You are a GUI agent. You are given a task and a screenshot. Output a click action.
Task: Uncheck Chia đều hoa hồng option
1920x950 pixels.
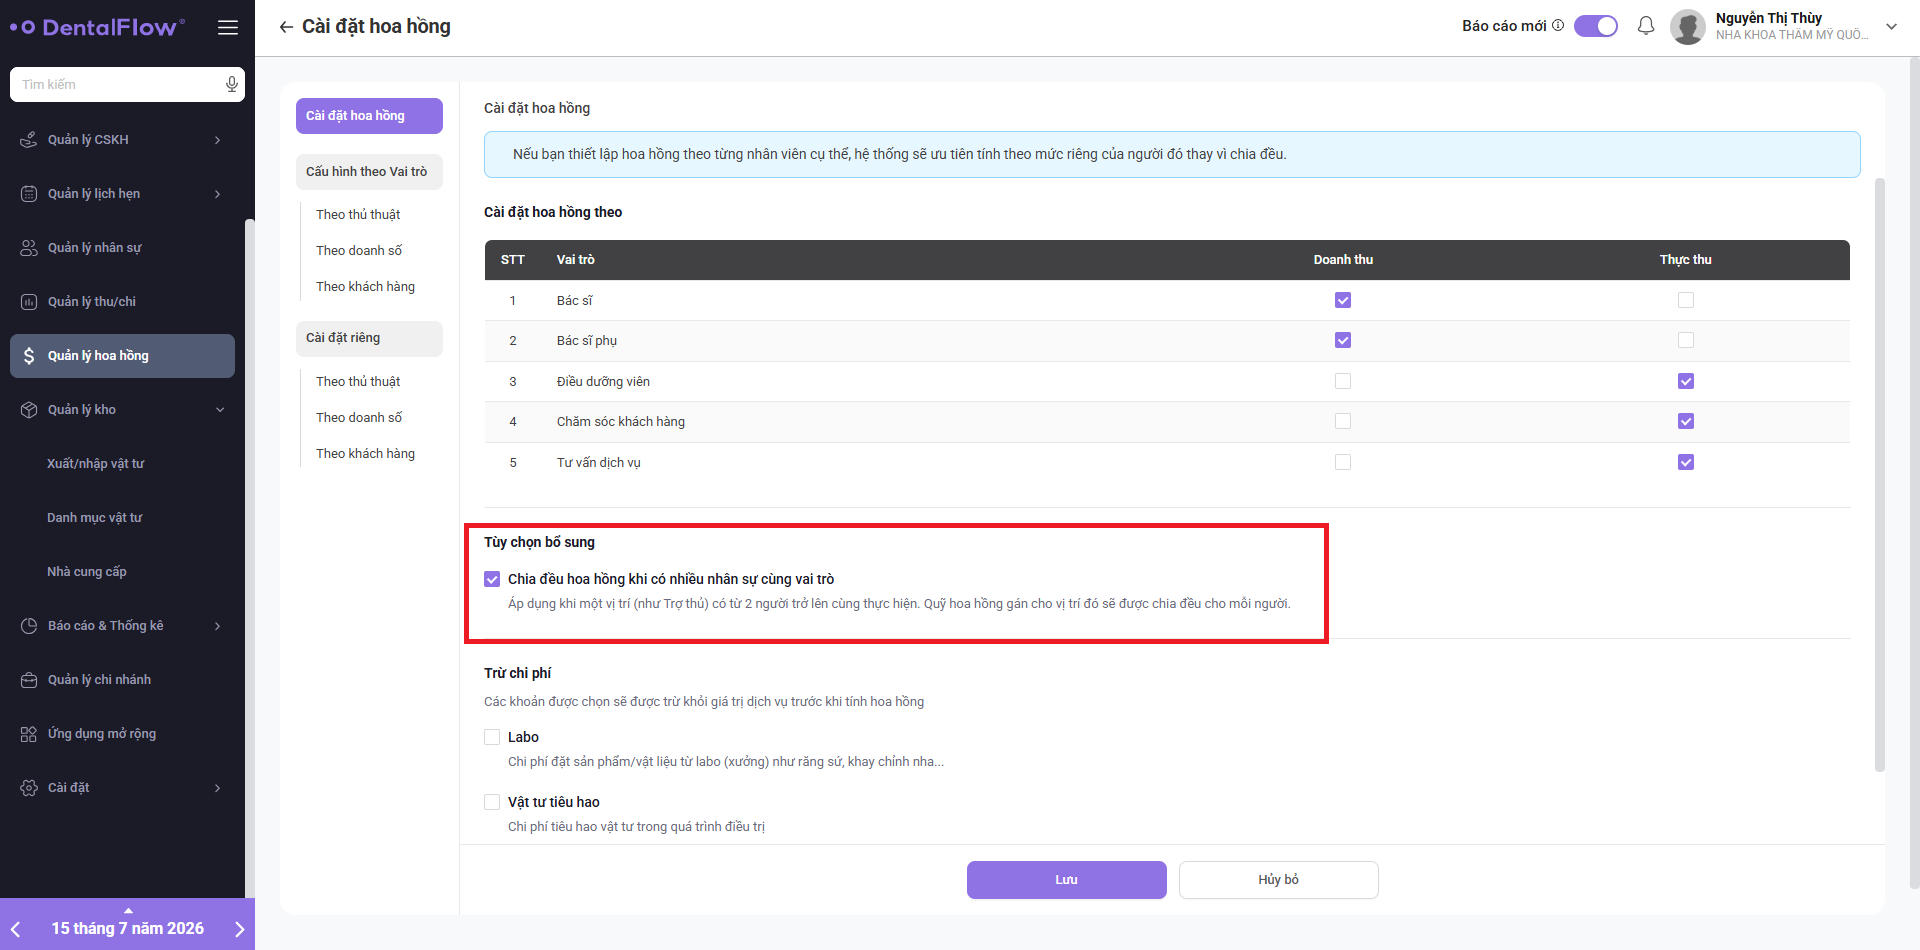click(x=492, y=579)
